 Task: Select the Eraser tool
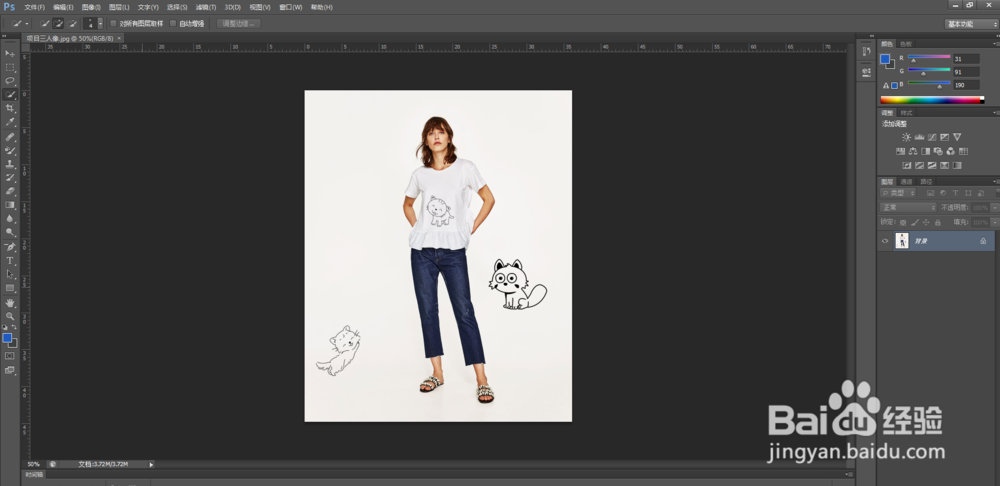[x=10, y=191]
